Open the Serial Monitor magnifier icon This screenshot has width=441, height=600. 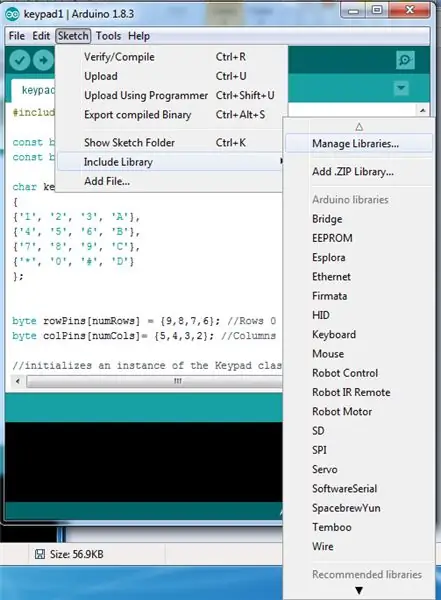(x=405, y=60)
